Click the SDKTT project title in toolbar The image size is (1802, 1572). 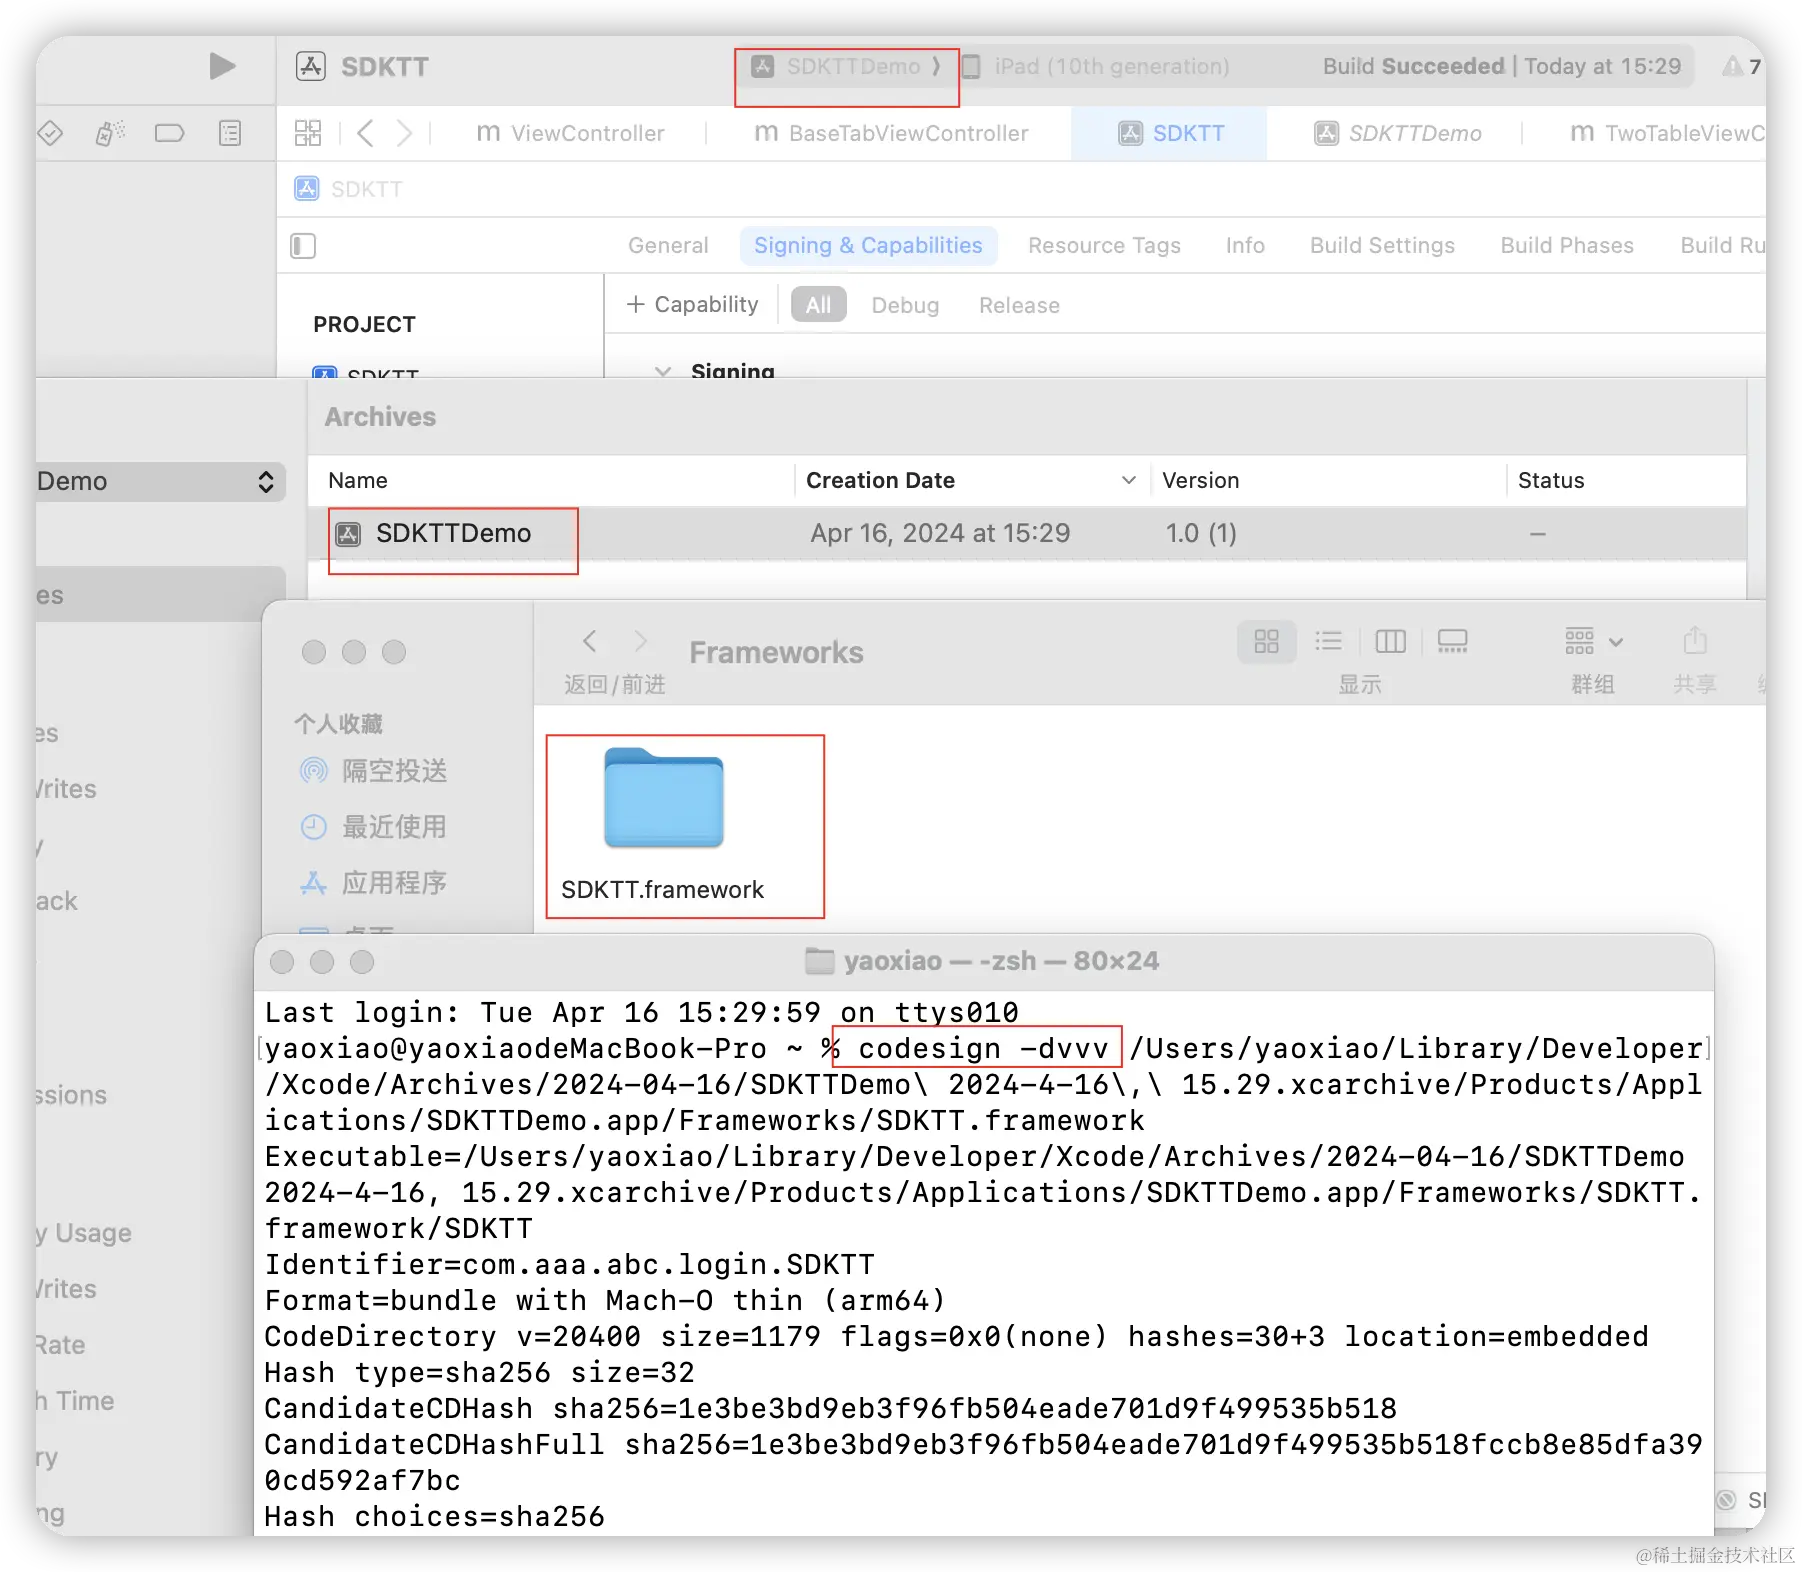384,67
